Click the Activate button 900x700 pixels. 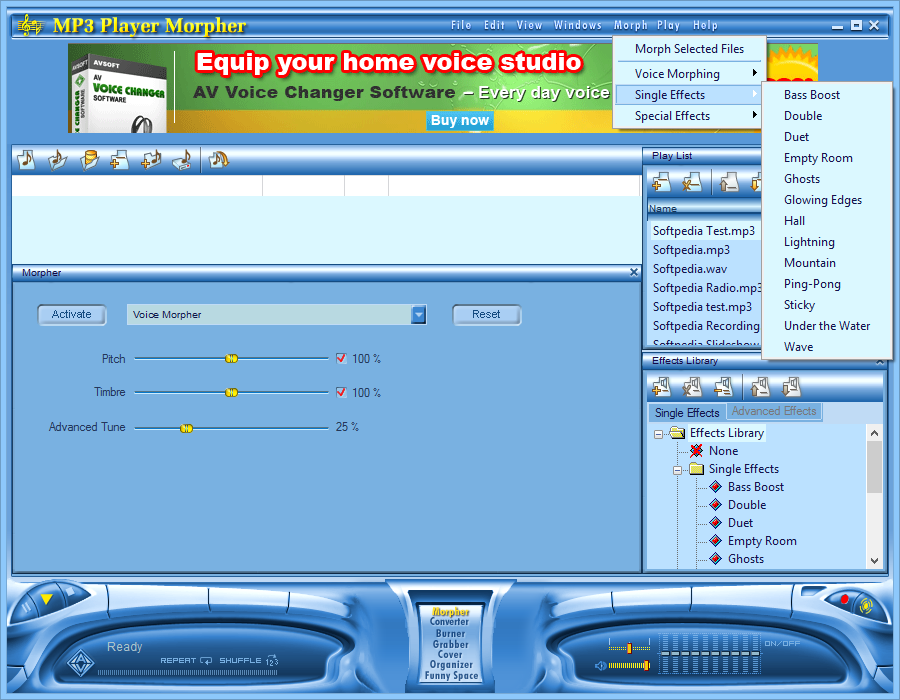click(72, 314)
